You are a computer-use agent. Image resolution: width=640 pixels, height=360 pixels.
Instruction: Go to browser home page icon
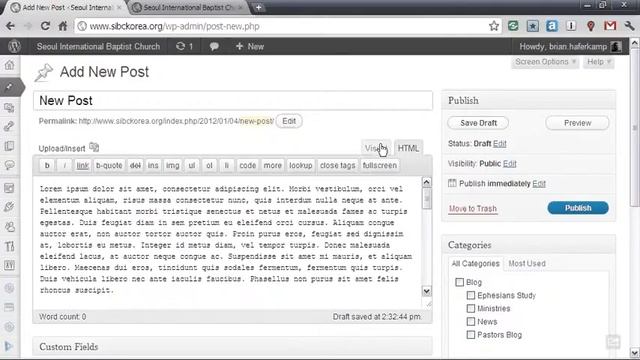pyautogui.click(x=63, y=26)
